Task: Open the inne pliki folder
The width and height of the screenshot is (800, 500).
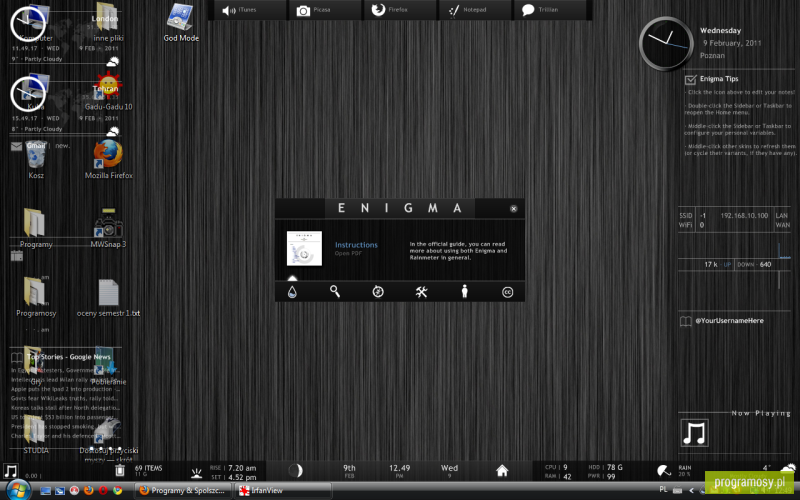Action: click(108, 22)
